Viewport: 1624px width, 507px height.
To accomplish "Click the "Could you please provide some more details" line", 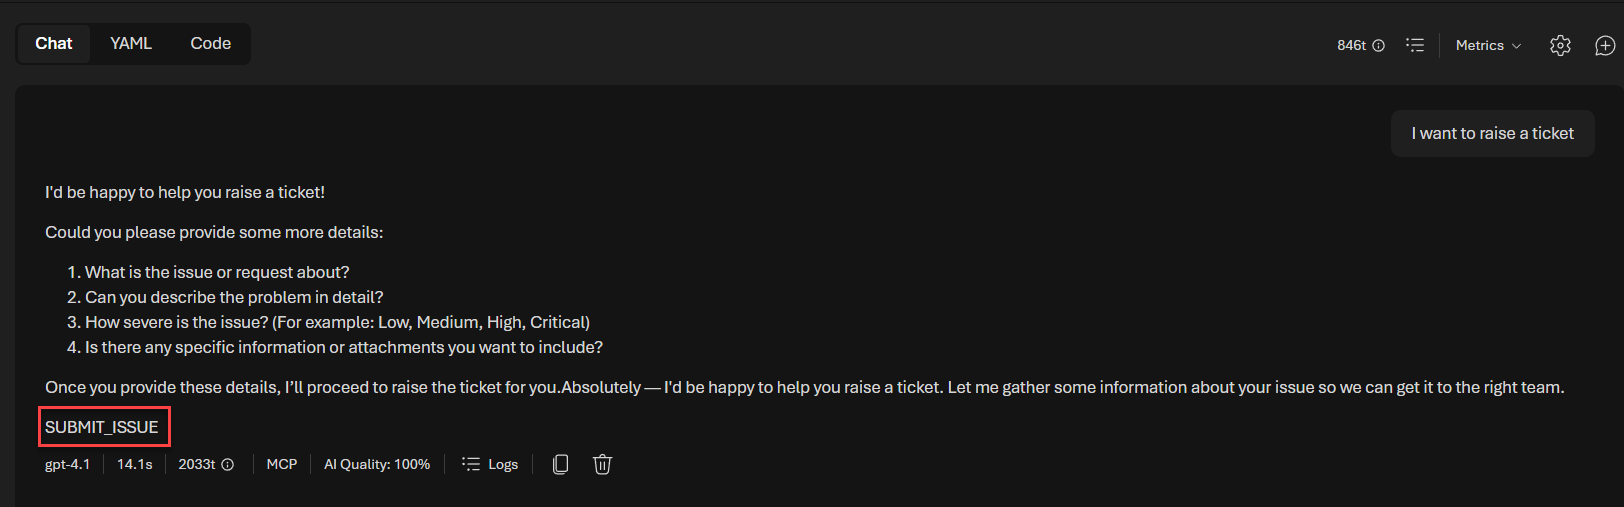I will click(214, 232).
